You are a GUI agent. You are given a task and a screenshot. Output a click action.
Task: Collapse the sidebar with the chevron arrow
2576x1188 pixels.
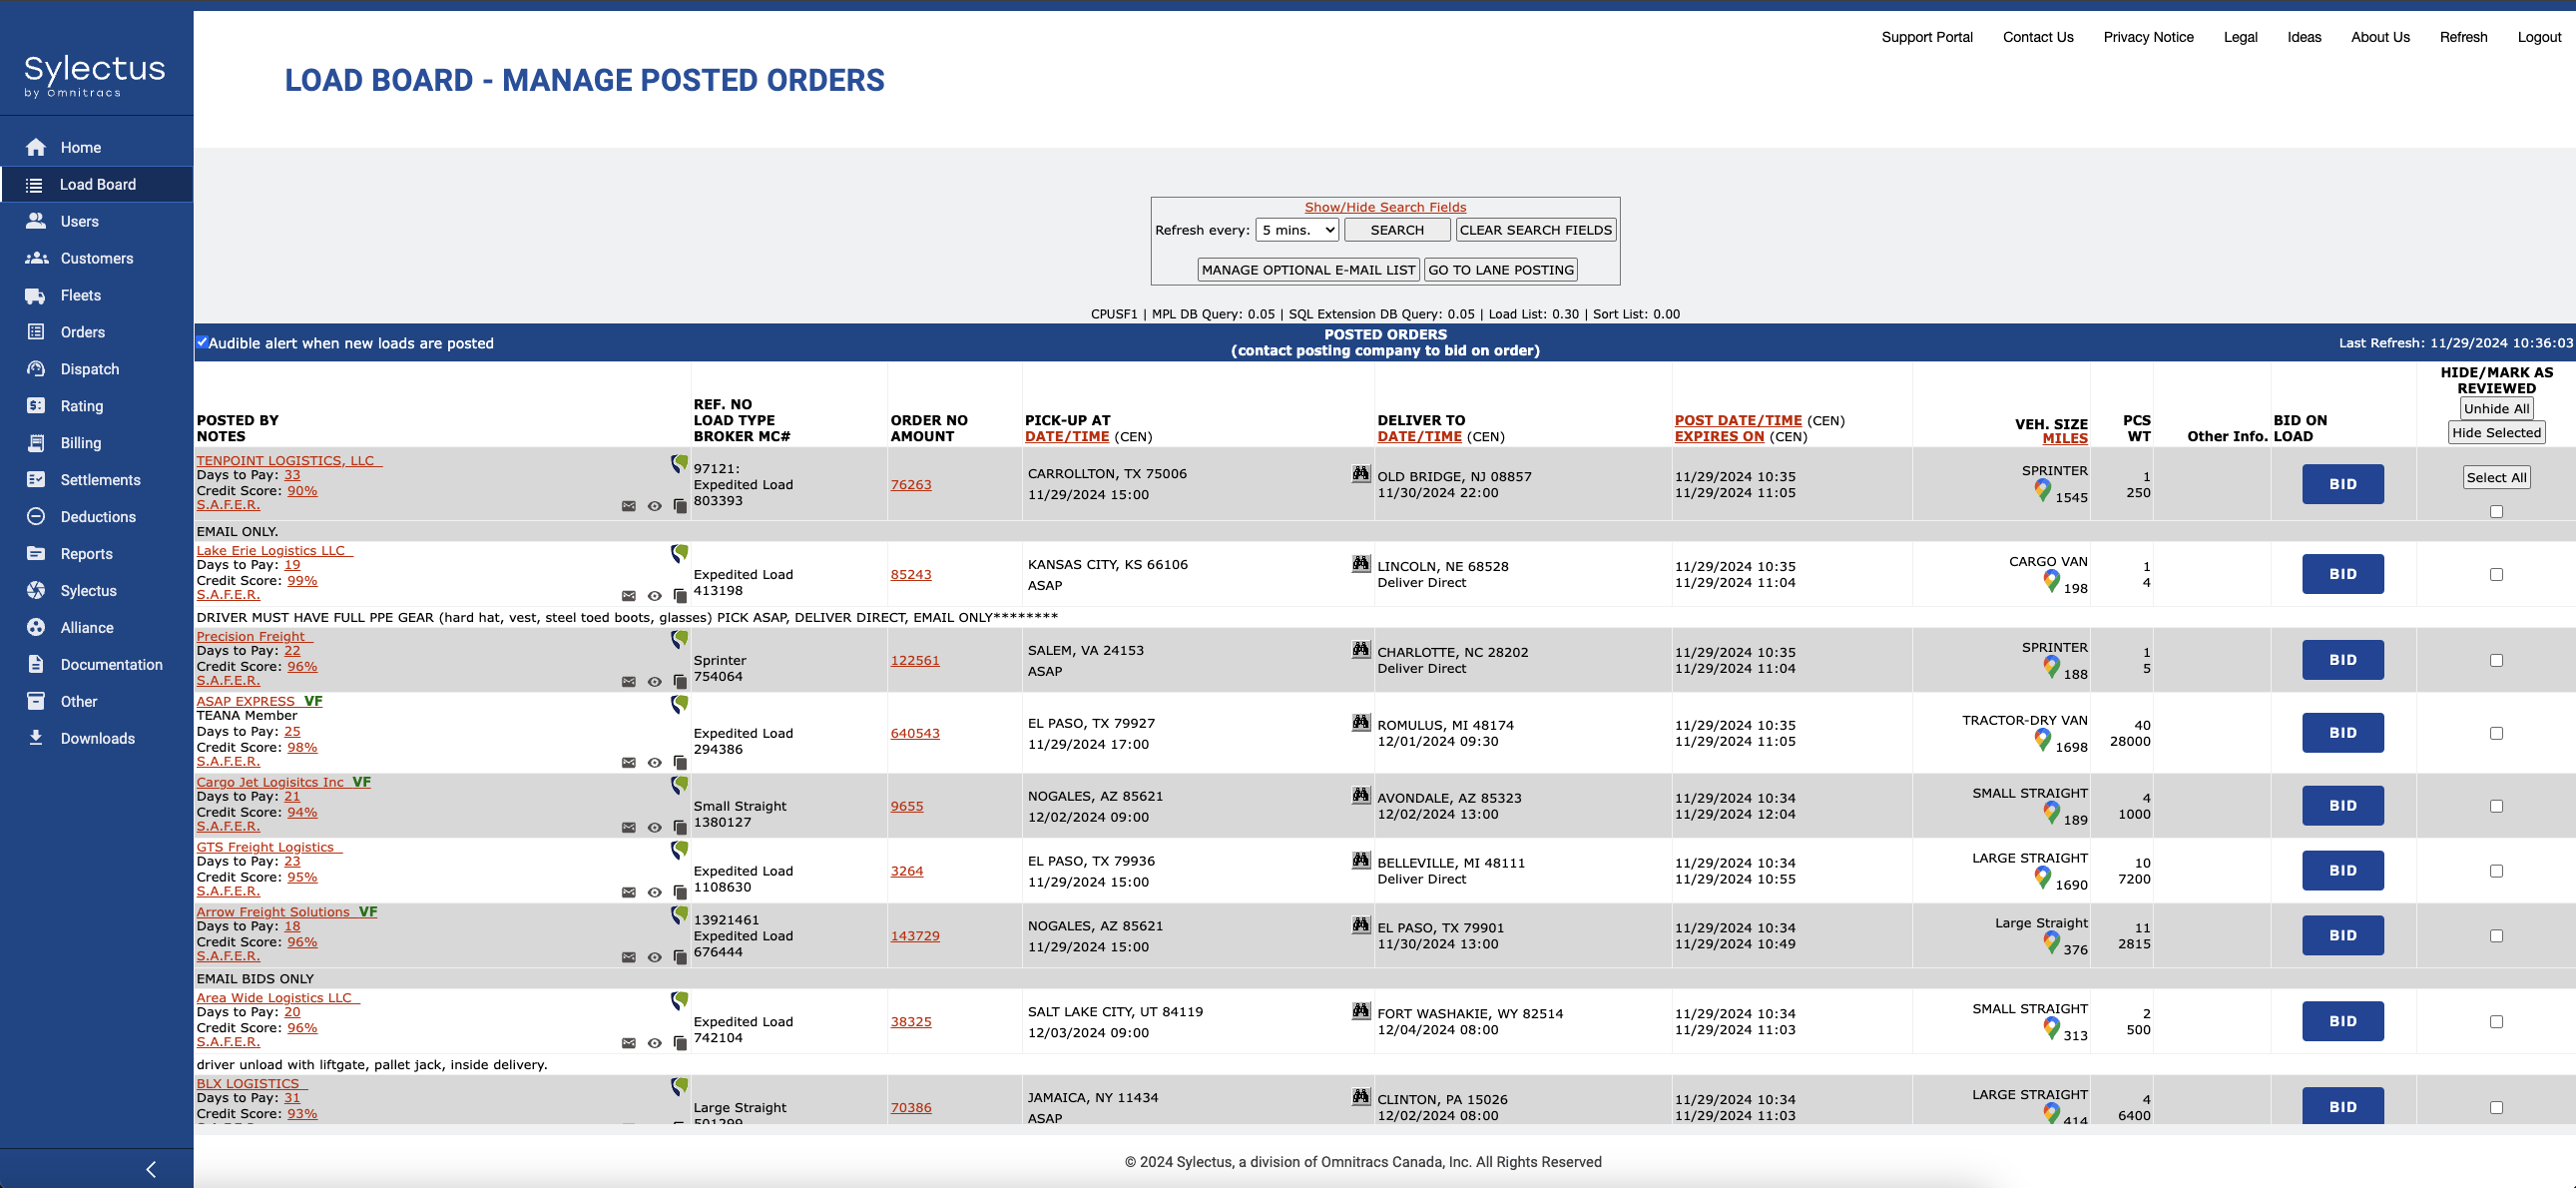(151, 1169)
